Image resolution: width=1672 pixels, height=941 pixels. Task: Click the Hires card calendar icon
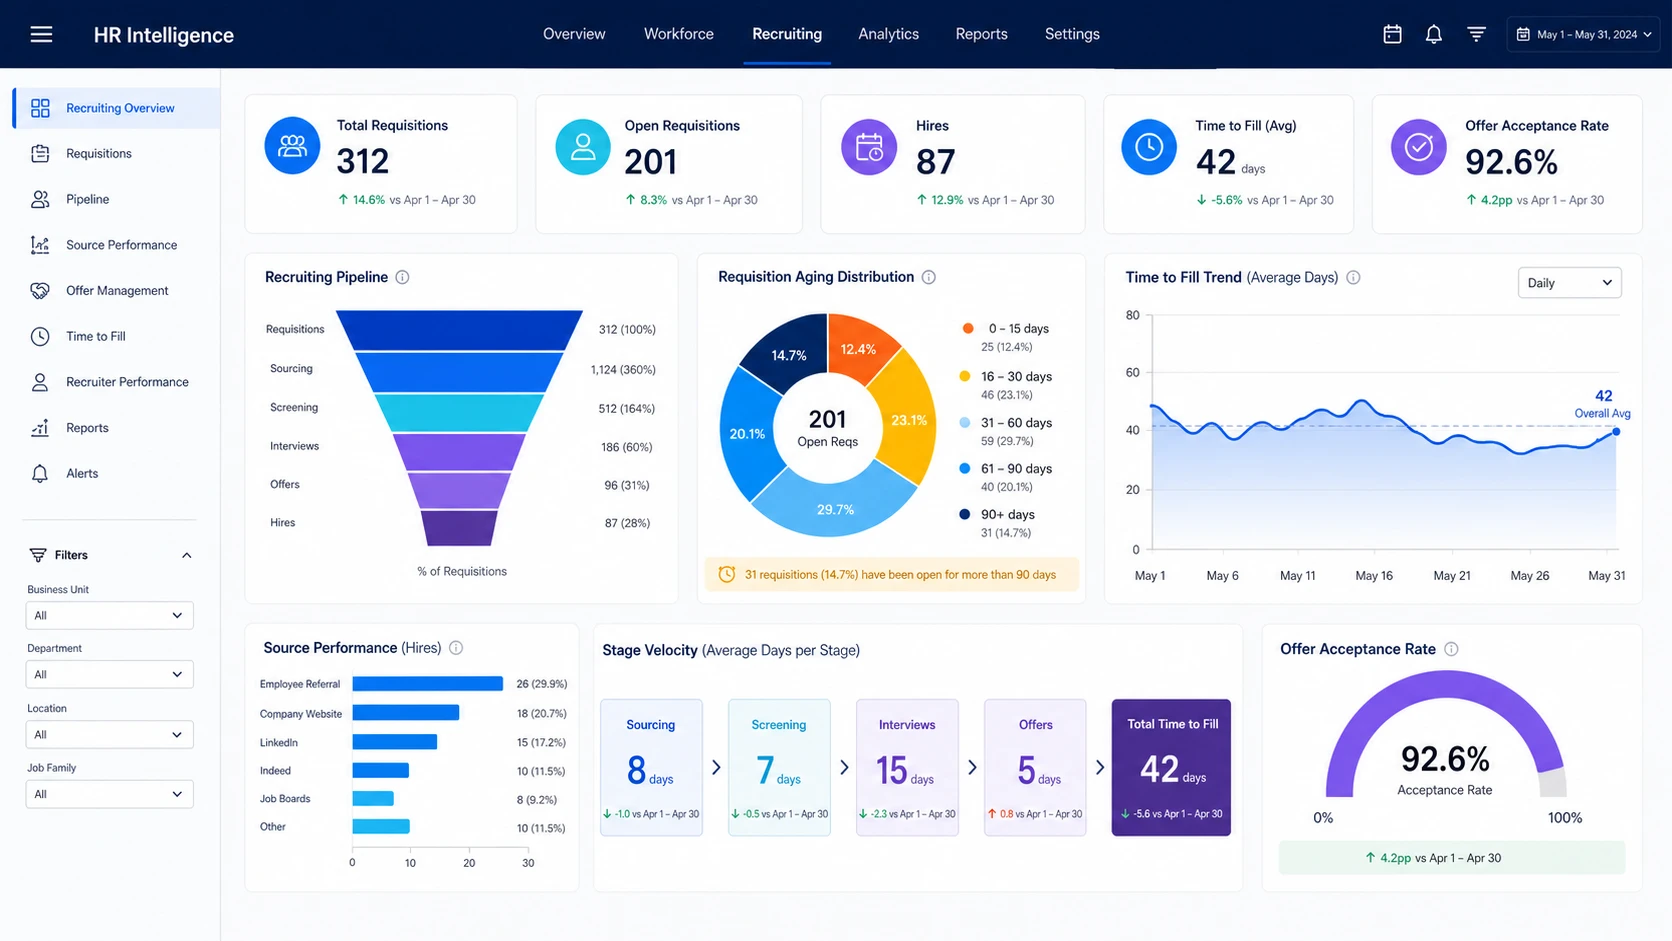[869, 147]
